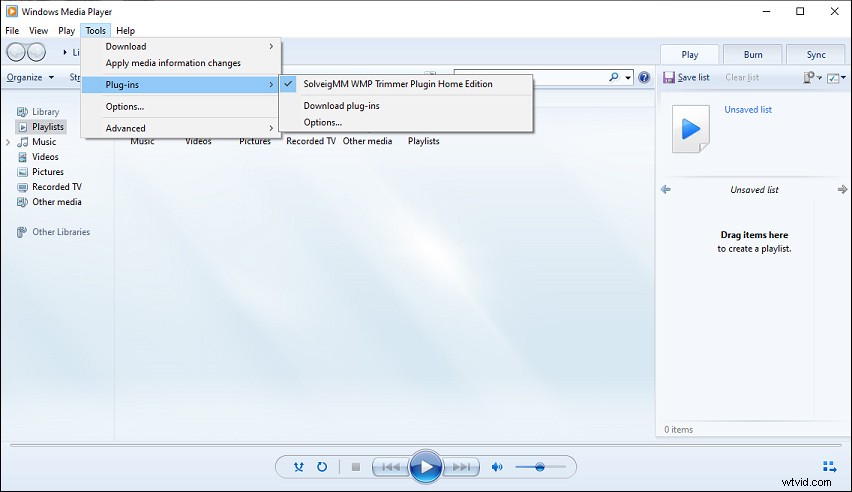Open the Plug-ins submenu item

tap(181, 85)
